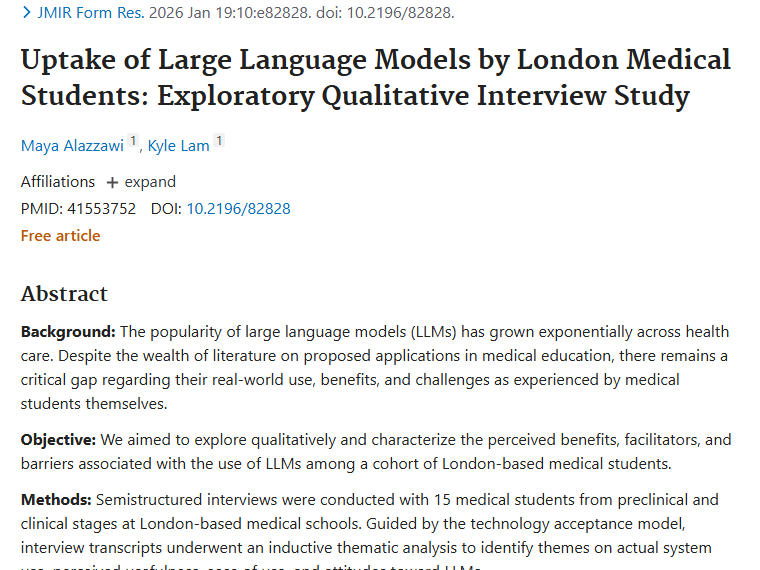Click the Affiliations label
The height and width of the screenshot is (570, 760).
(x=58, y=182)
